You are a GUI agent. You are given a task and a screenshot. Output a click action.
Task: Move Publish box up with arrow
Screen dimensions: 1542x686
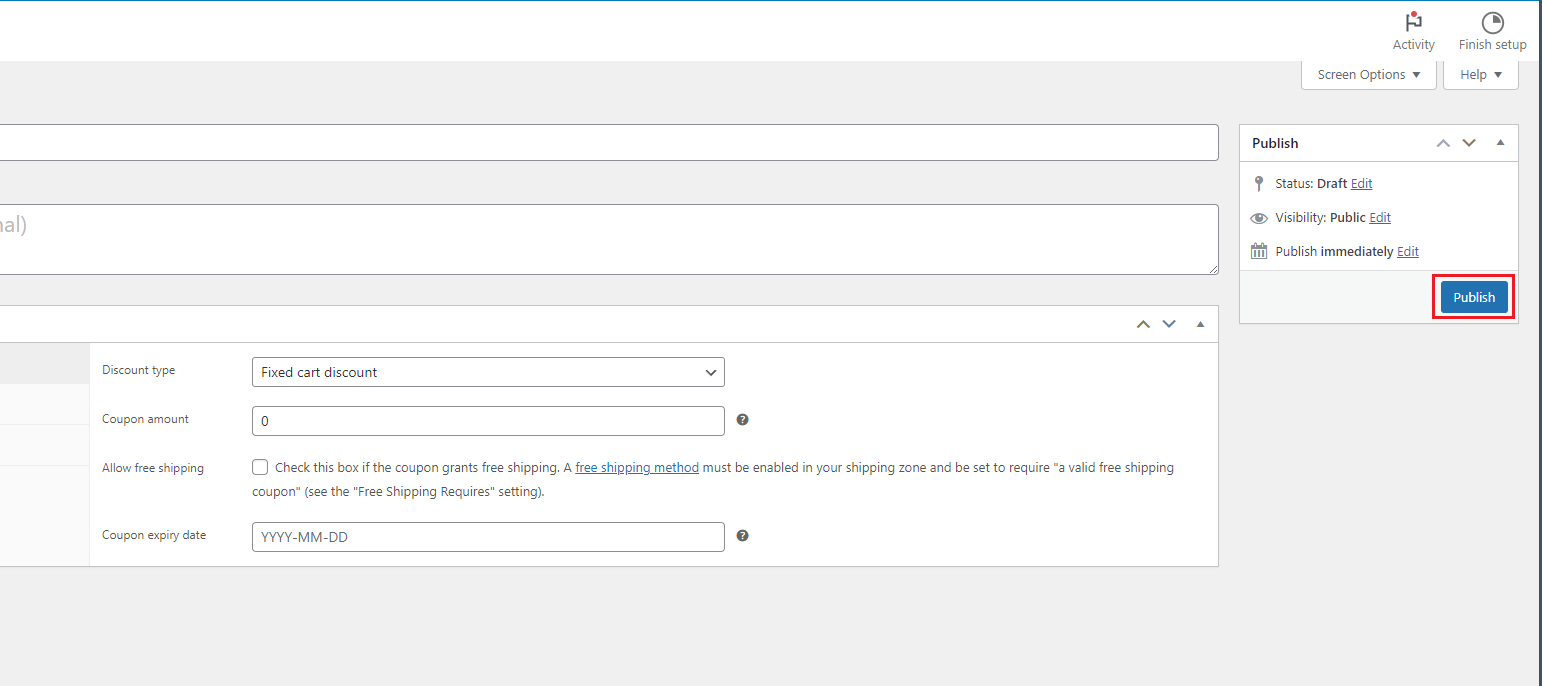(x=1443, y=143)
